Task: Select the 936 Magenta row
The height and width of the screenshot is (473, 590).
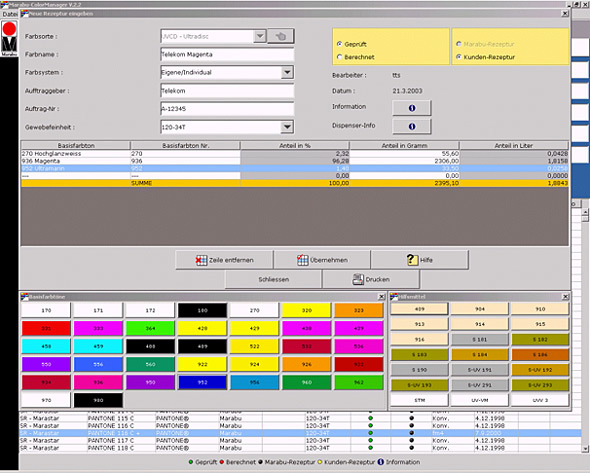Action: click(x=294, y=161)
